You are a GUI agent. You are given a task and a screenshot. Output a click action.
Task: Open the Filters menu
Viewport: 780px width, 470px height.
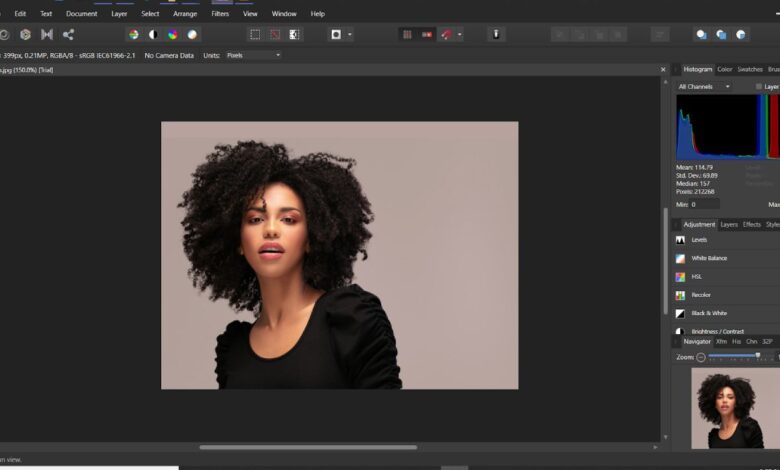point(220,14)
